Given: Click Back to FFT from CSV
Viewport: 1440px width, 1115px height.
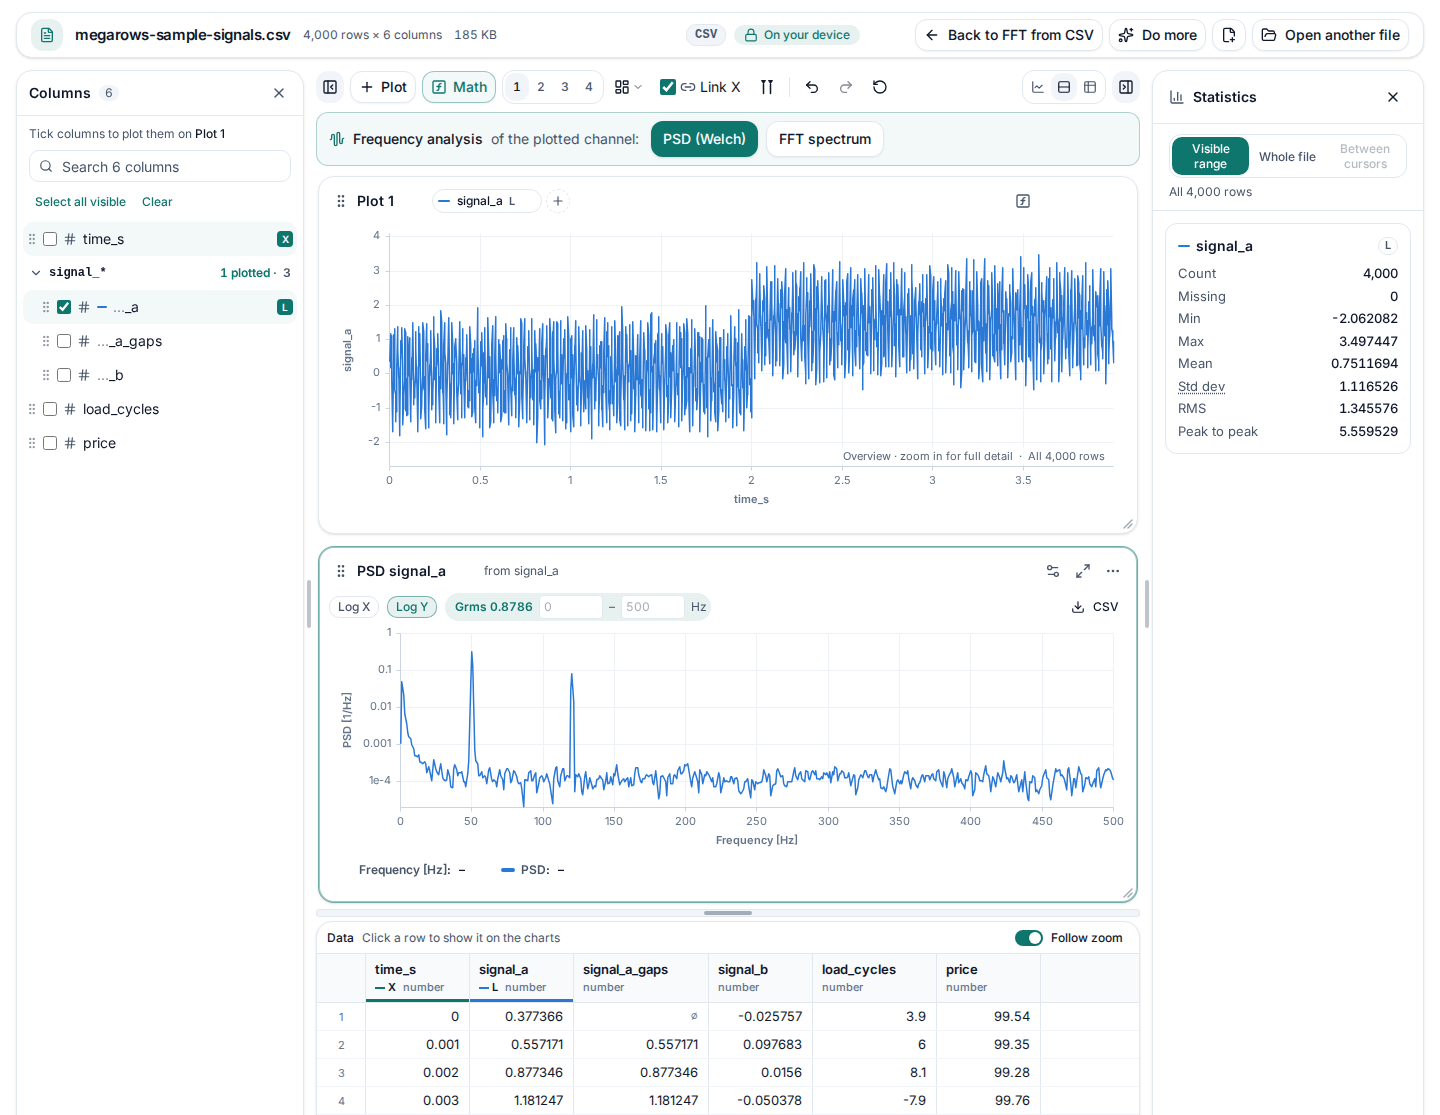Looking at the screenshot, I should pos(1009,35).
